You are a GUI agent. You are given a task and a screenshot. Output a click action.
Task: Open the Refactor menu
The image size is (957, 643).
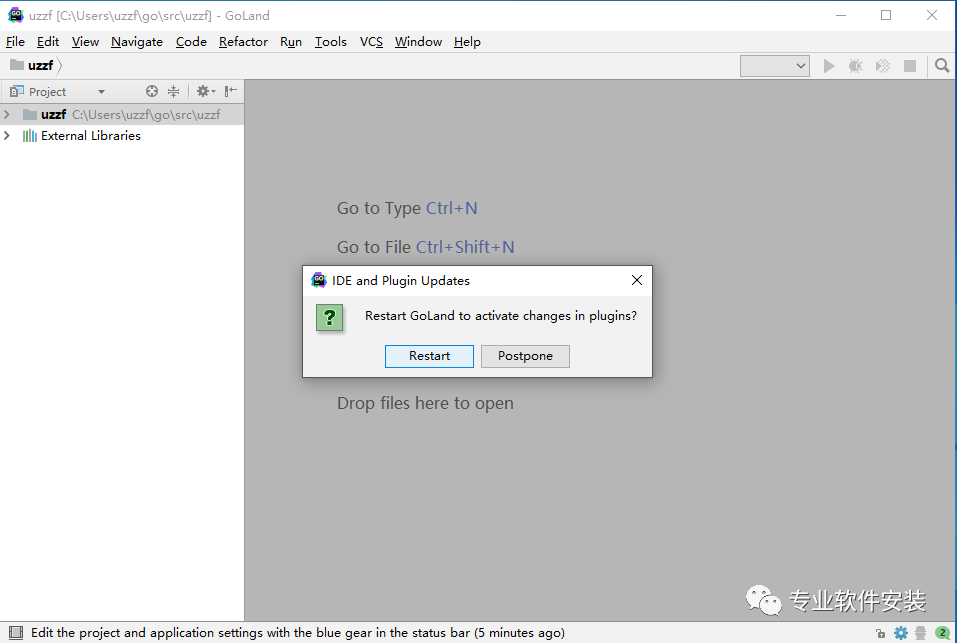(x=243, y=41)
